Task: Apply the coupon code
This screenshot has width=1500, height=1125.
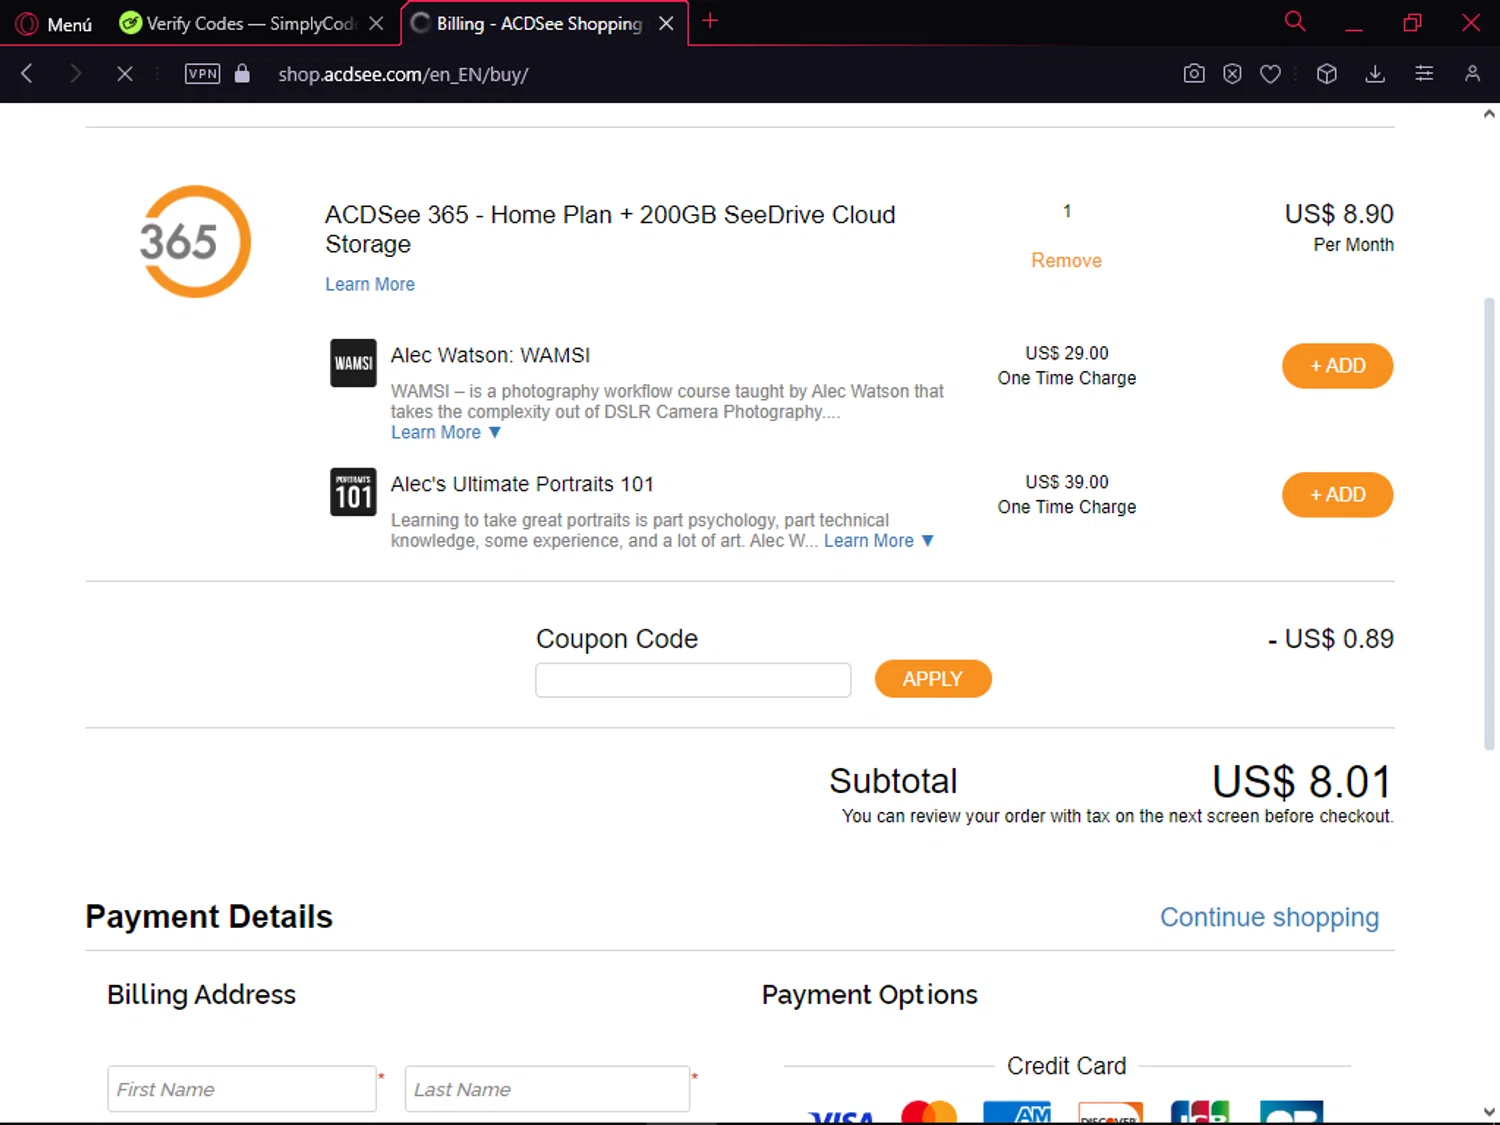Action: tap(933, 679)
